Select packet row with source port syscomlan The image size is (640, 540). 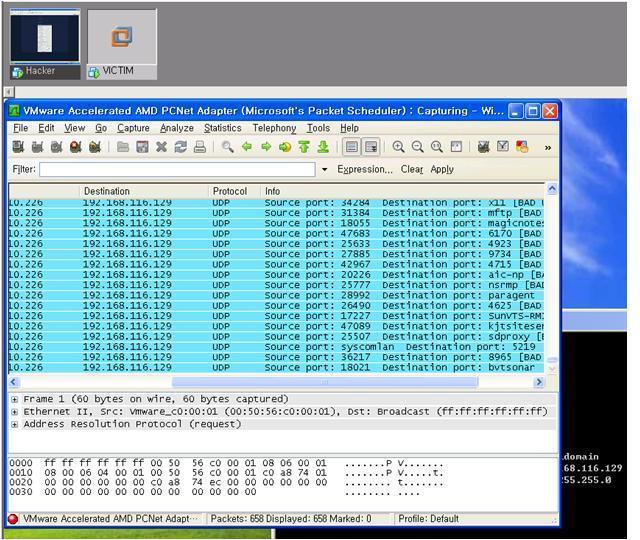(276, 347)
